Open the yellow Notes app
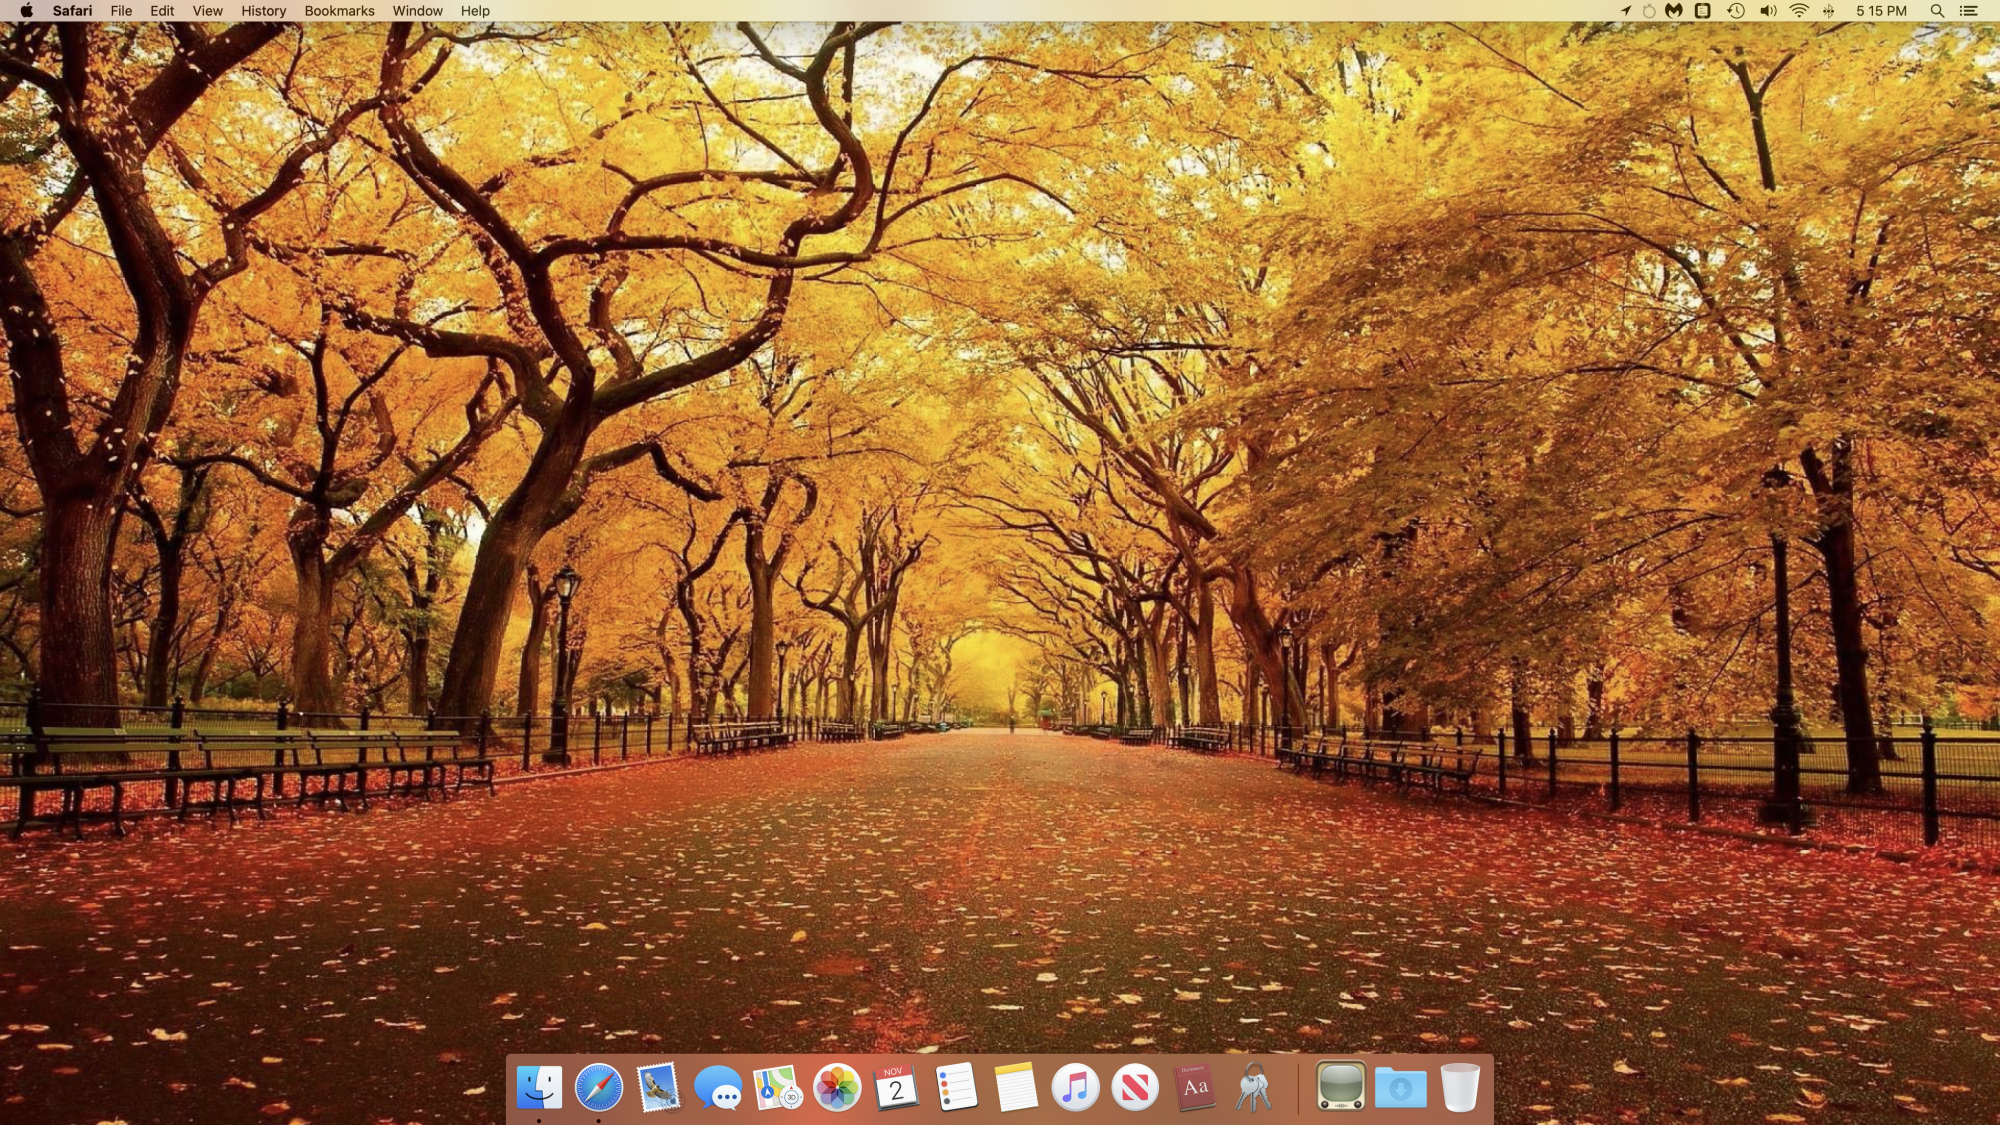 click(1016, 1087)
